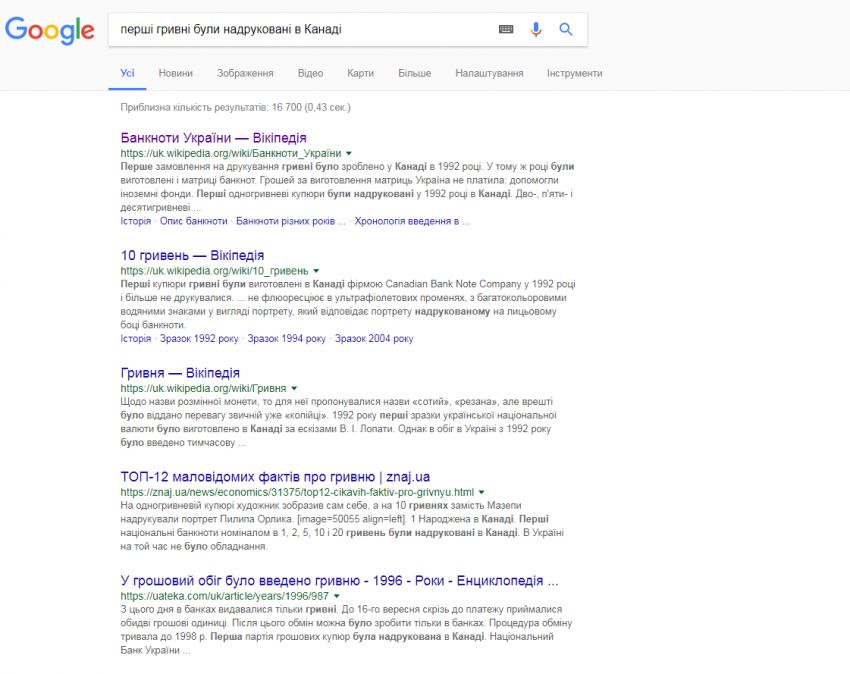This screenshot has width=850, height=674.
Task: Open result Банкноти України — Вікіпедія
Action: (214, 138)
